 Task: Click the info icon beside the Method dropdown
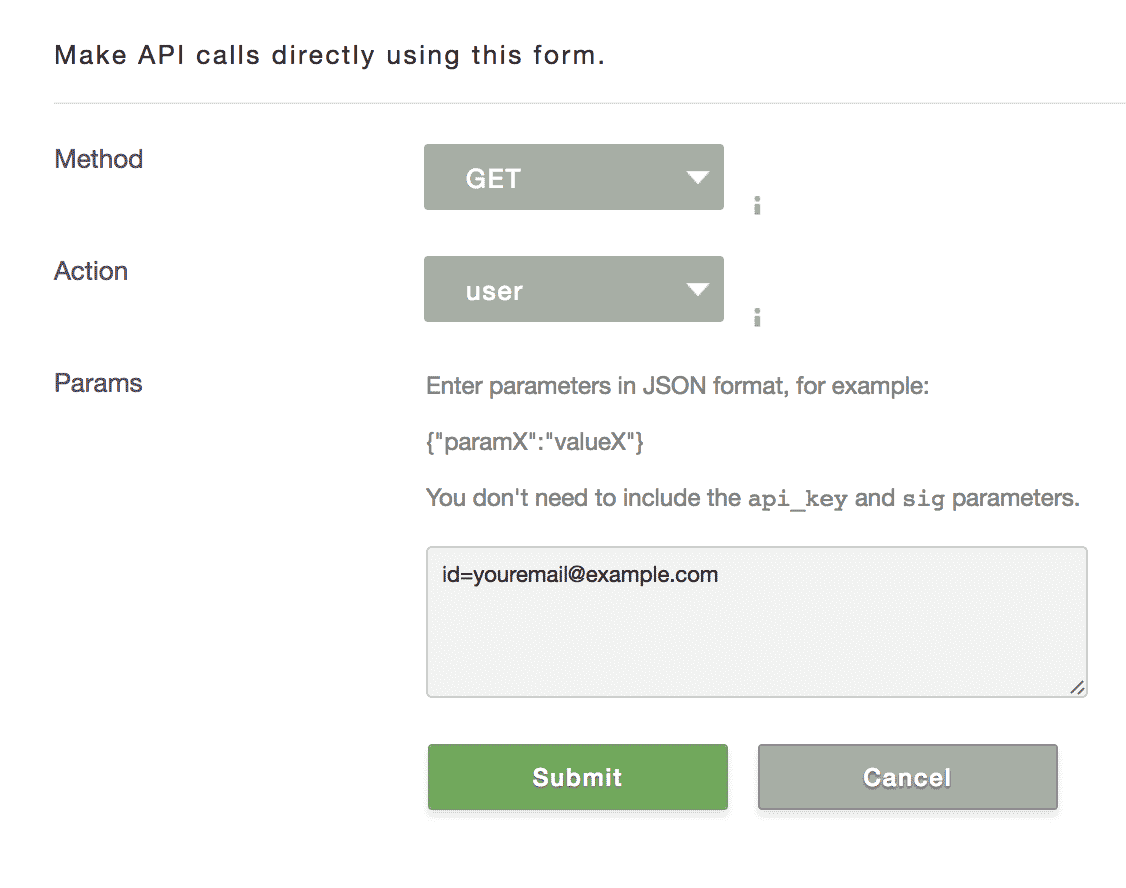point(757,207)
